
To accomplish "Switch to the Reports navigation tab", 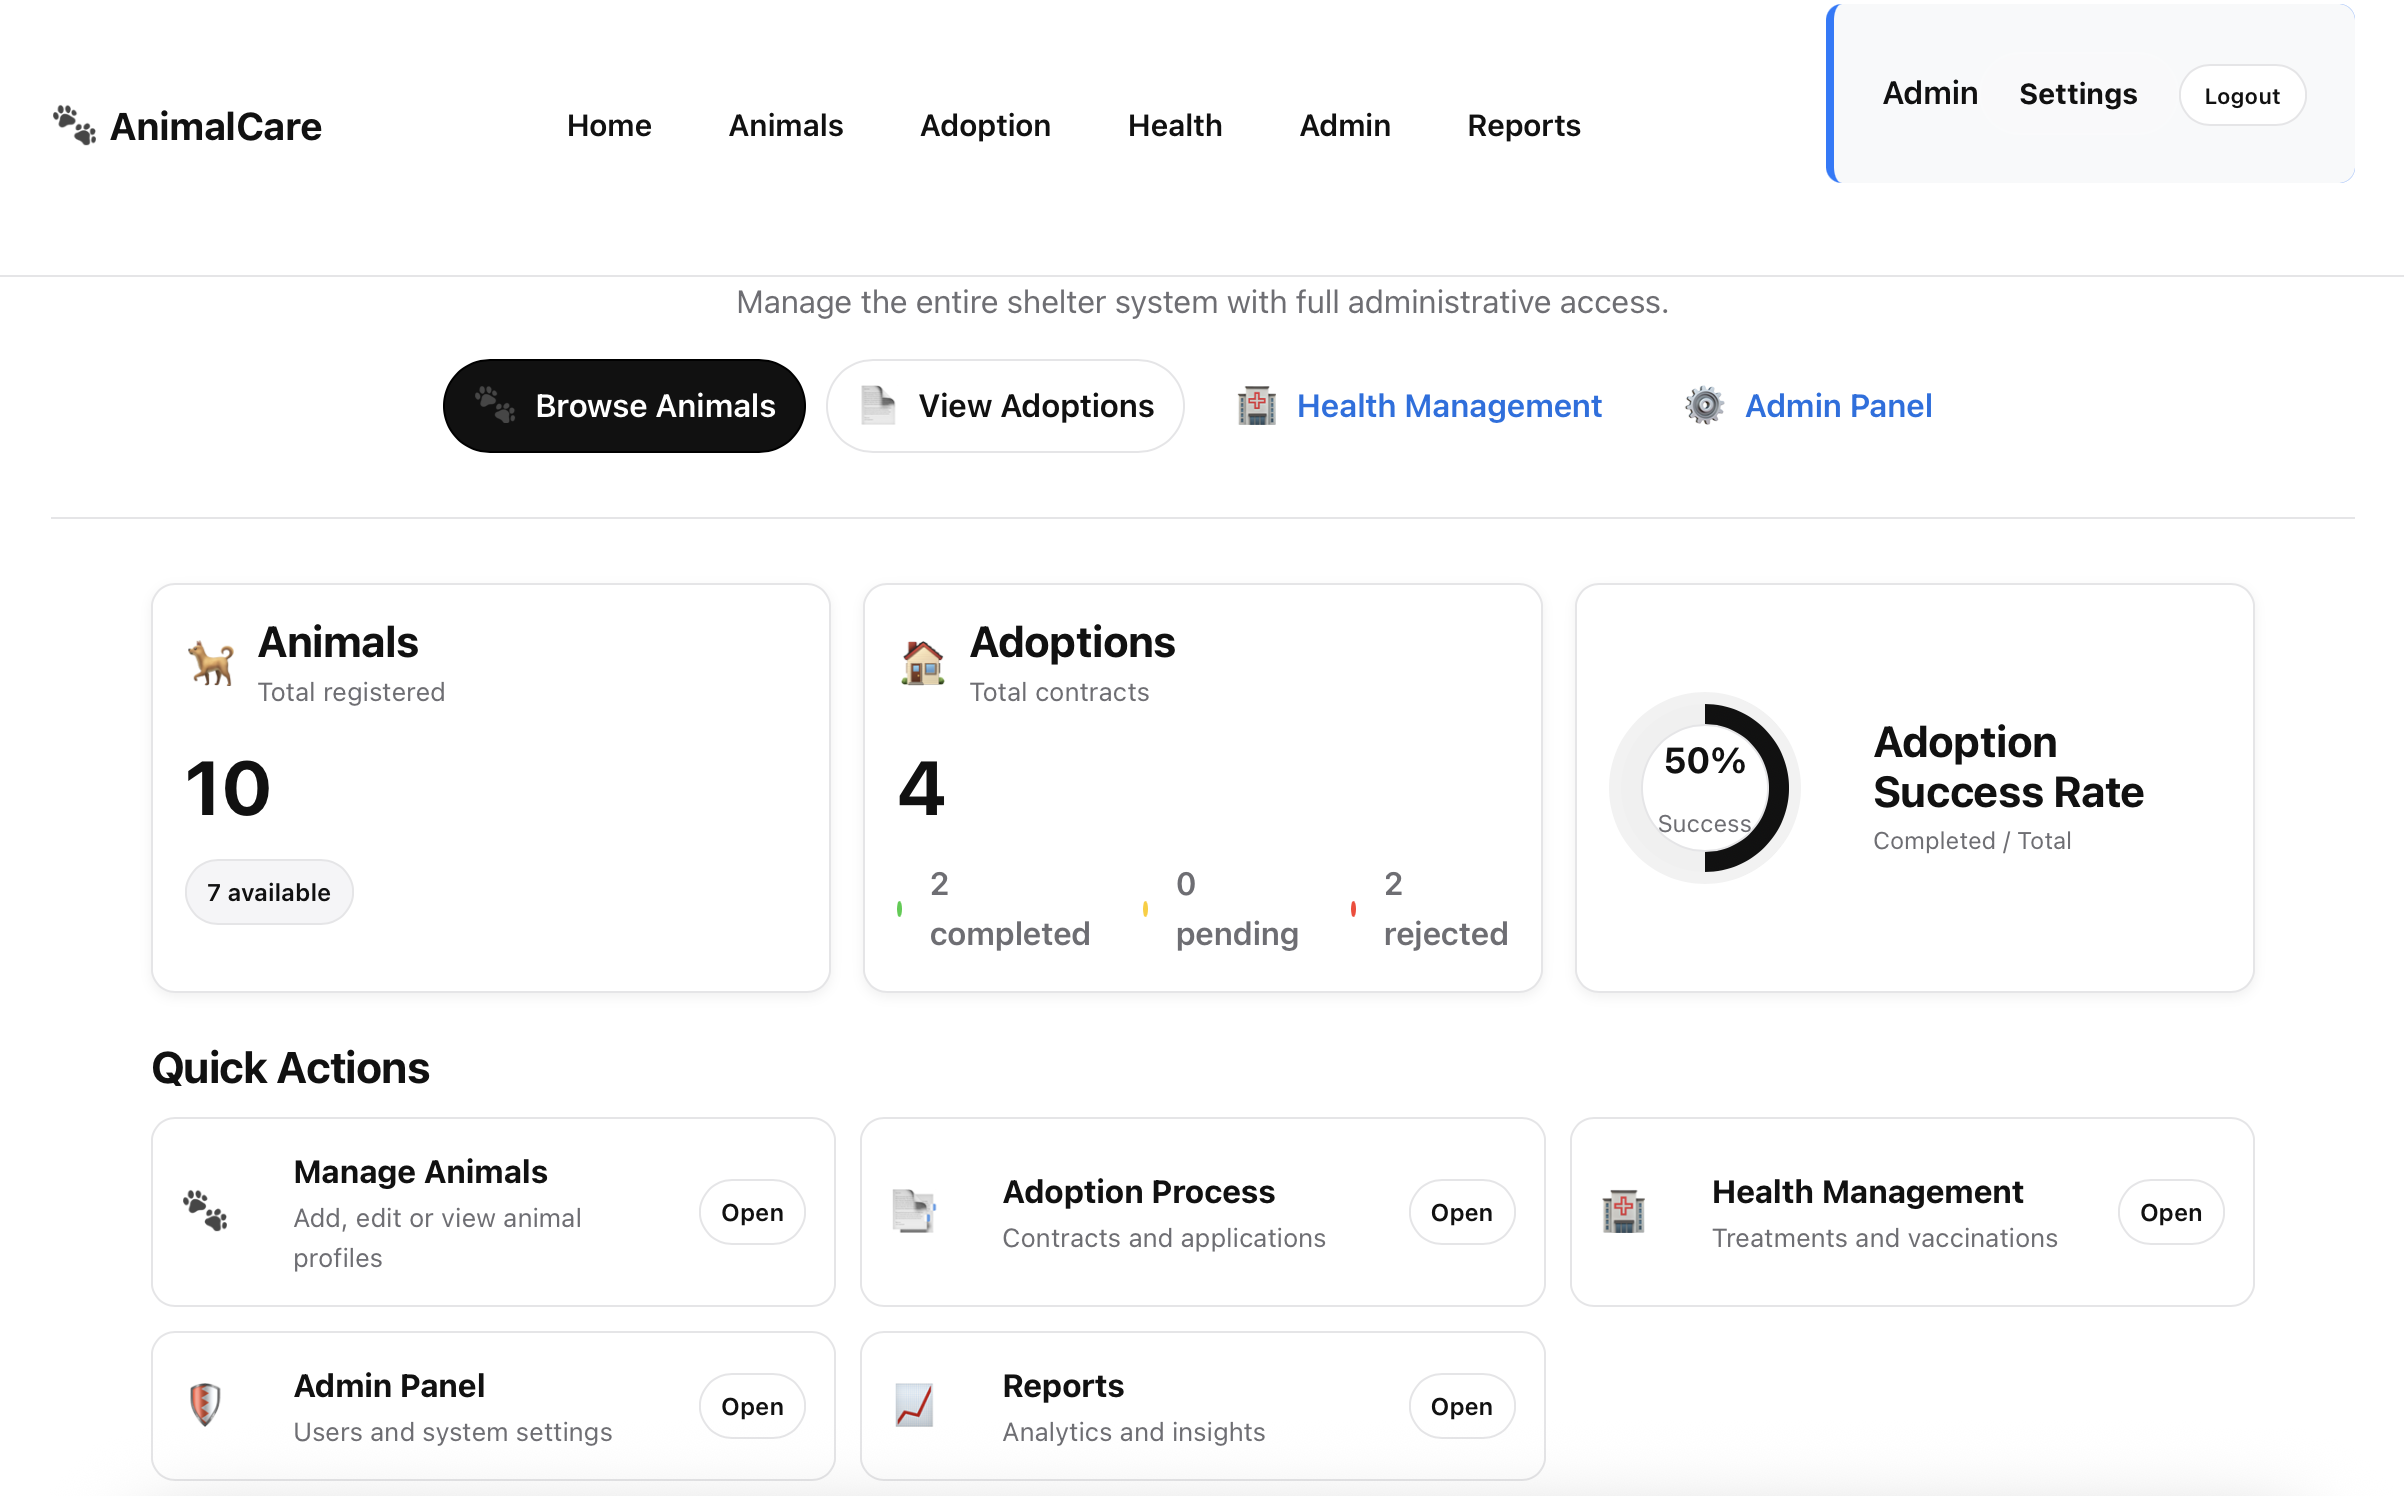I will pyautogui.click(x=1523, y=125).
